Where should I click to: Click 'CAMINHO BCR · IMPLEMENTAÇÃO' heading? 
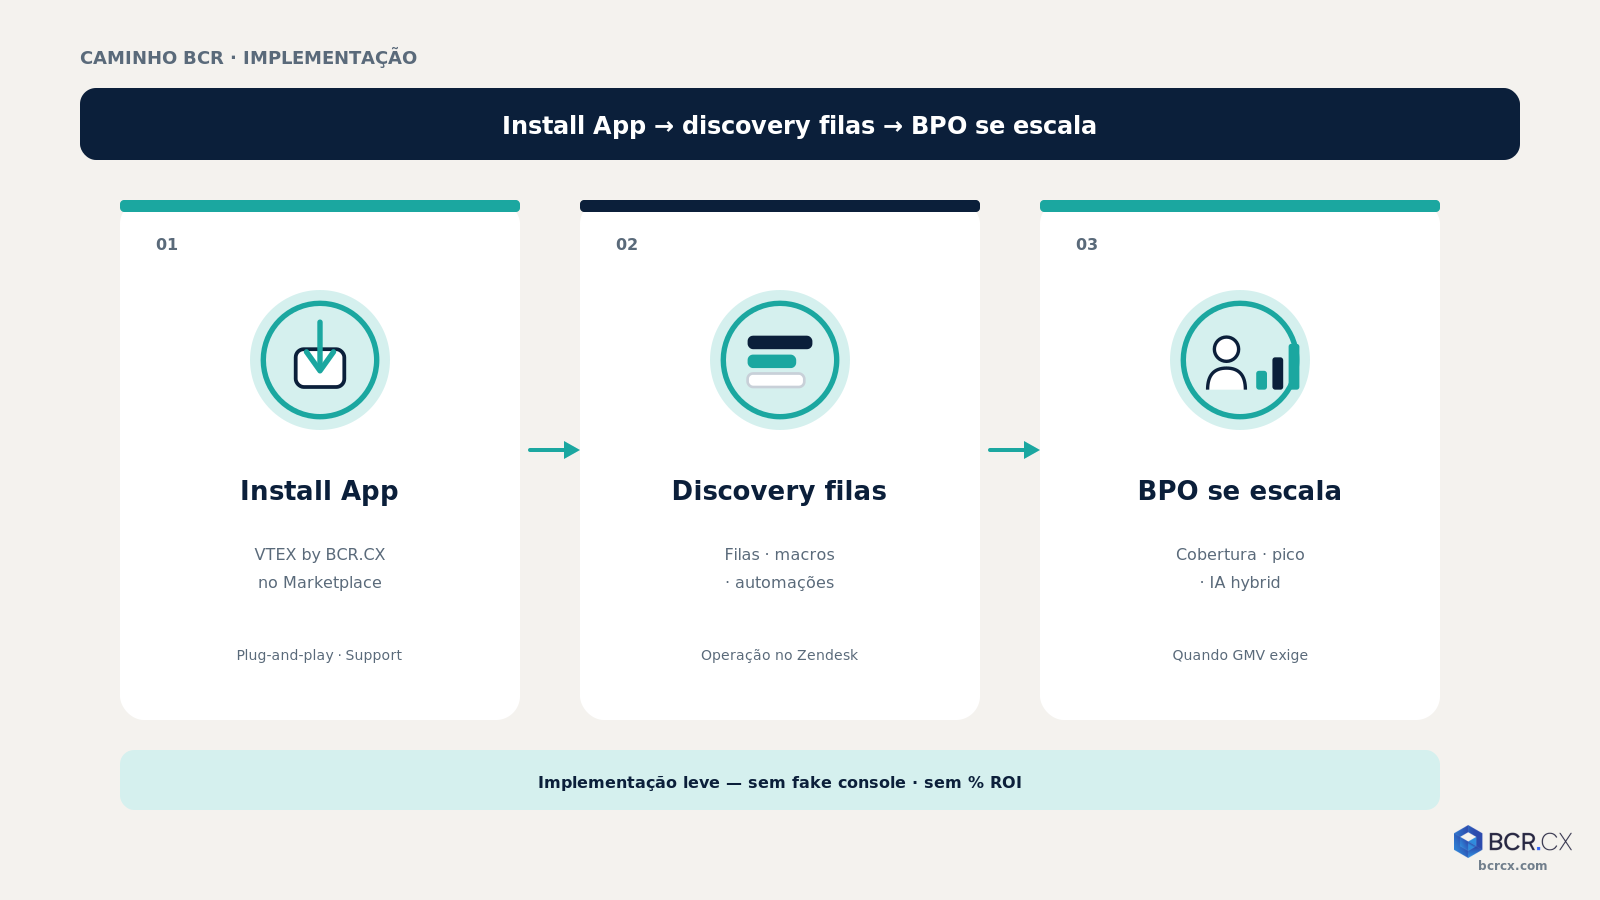[248, 57]
